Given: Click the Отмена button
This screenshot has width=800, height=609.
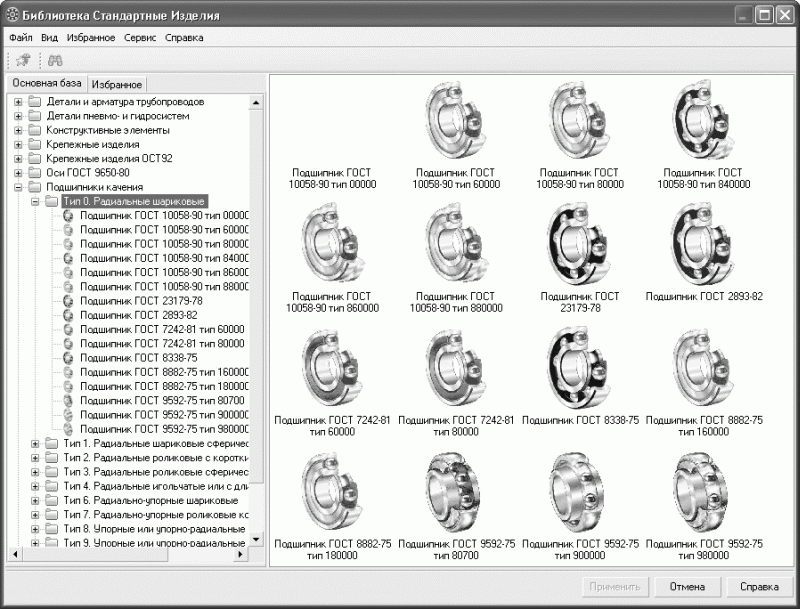Looking at the screenshot, I should (x=687, y=587).
